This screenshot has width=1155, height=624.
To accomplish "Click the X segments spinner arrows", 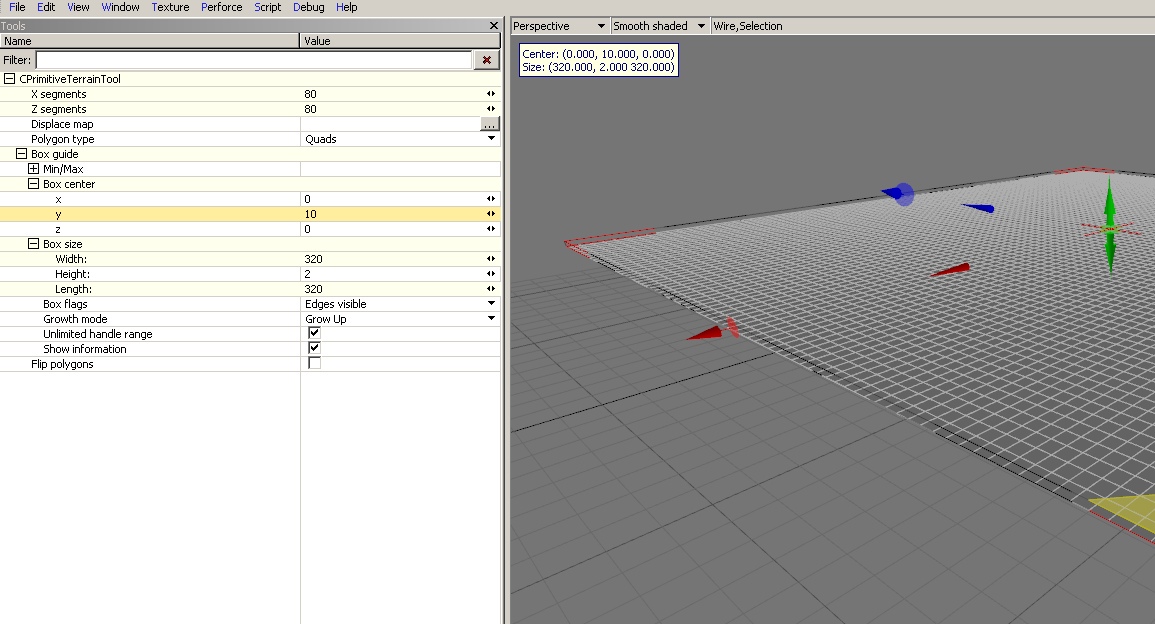I will tap(491, 94).
